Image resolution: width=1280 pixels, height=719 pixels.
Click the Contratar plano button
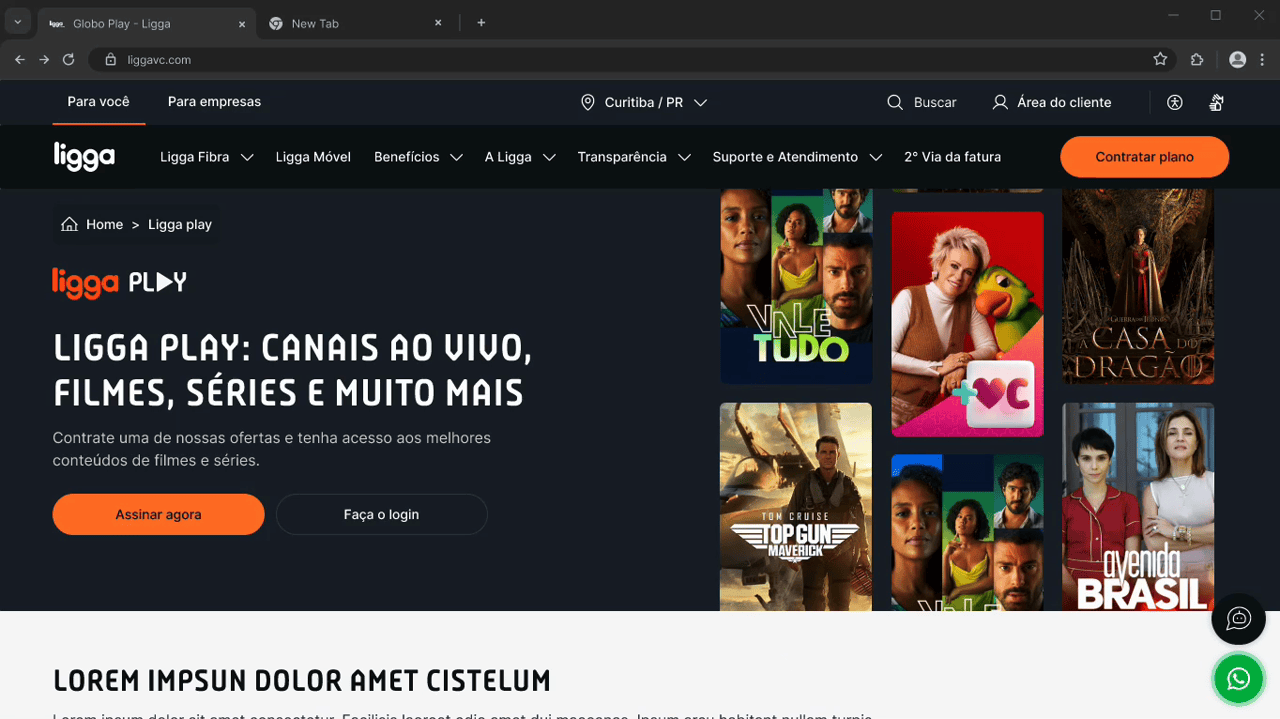(1145, 157)
